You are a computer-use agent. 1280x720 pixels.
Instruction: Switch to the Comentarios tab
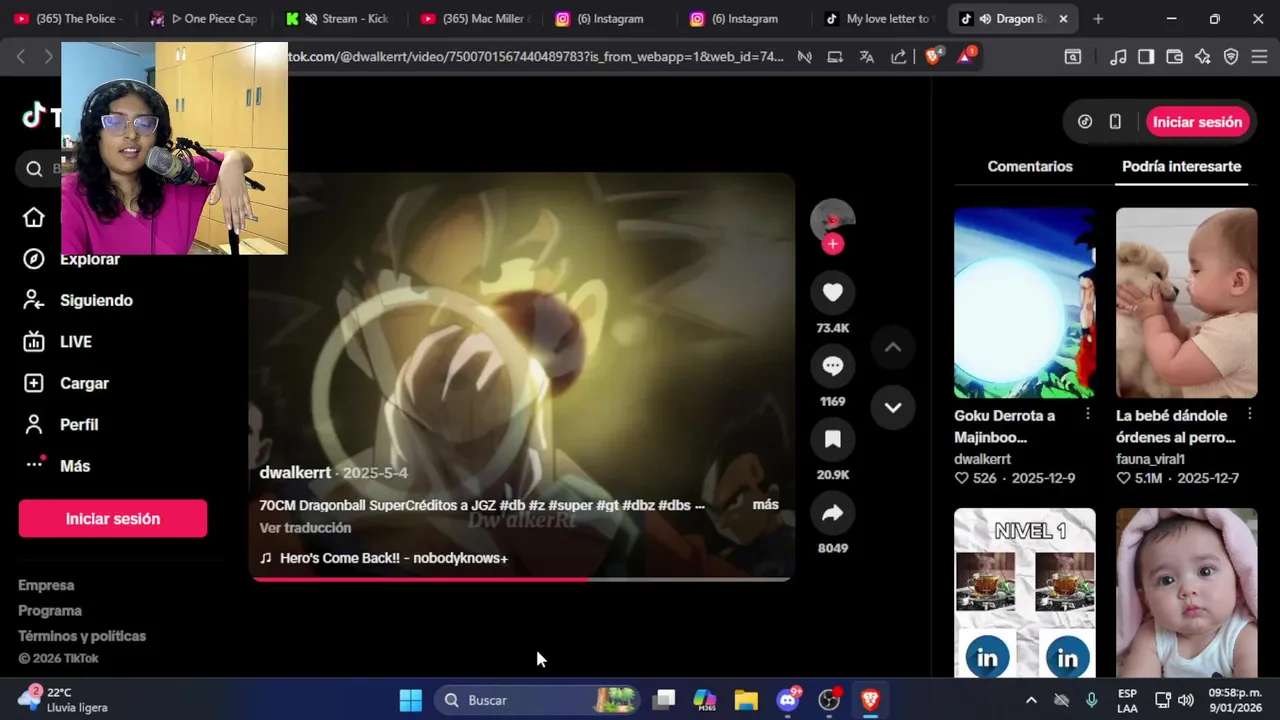1030,167
